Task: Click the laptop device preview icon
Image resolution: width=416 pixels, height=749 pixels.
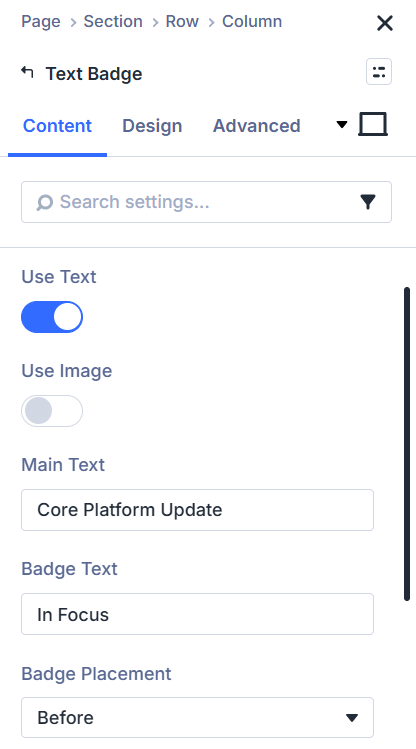Action: click(x=373, y=125)
